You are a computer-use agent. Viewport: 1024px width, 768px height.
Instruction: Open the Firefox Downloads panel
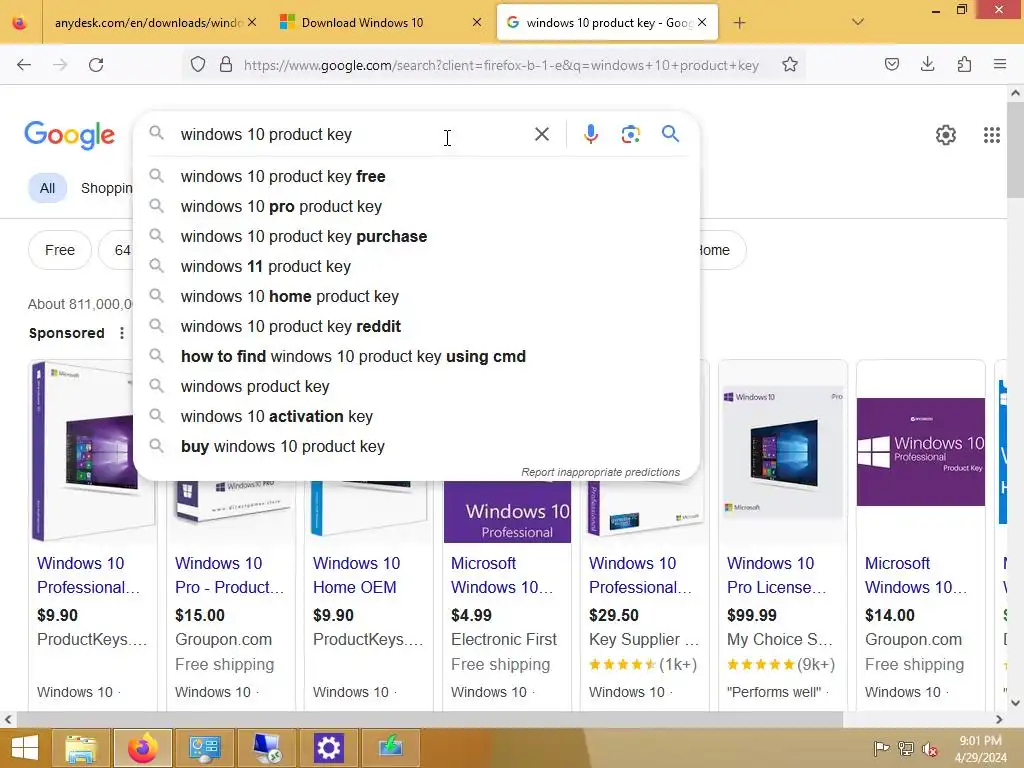[x=927, y=64]
